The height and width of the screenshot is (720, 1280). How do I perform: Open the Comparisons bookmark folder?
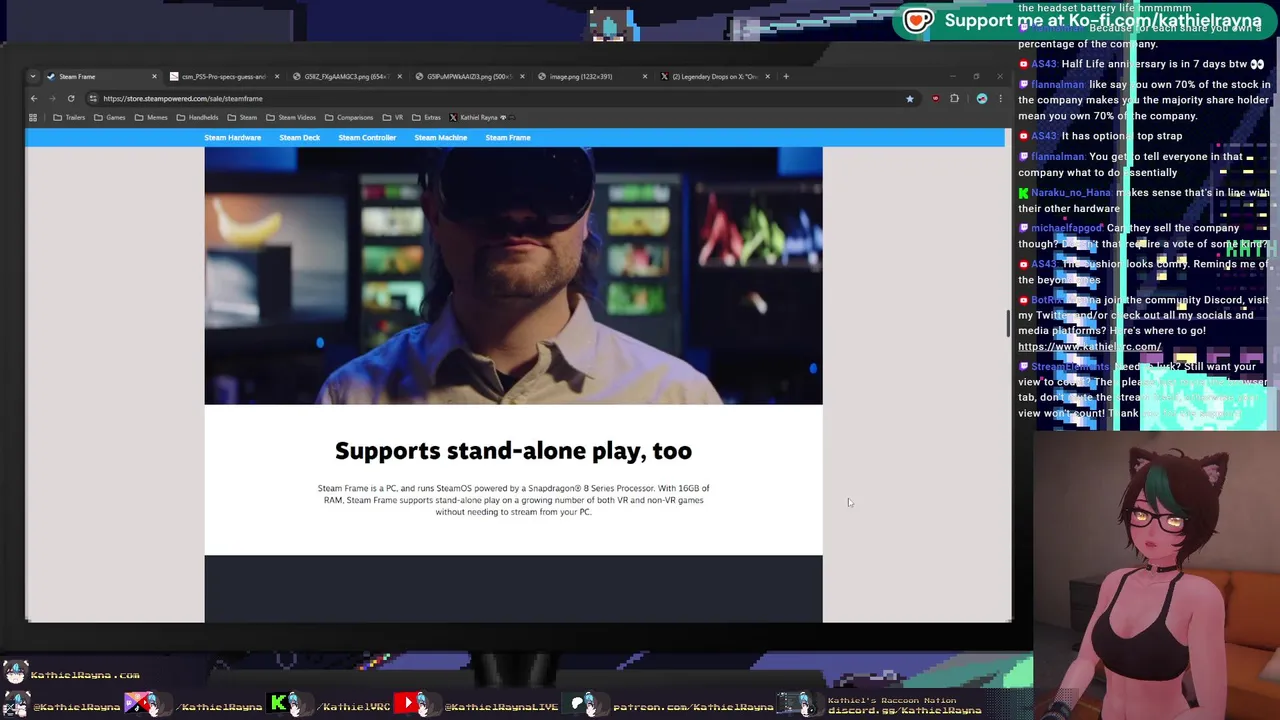pyautogui.click(x=348, y=117)
